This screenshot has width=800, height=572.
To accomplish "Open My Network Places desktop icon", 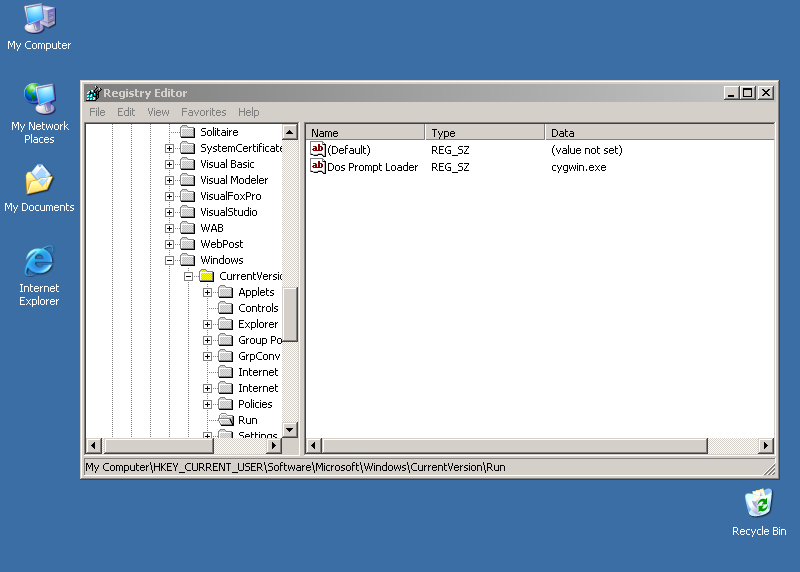I will 39,98.
